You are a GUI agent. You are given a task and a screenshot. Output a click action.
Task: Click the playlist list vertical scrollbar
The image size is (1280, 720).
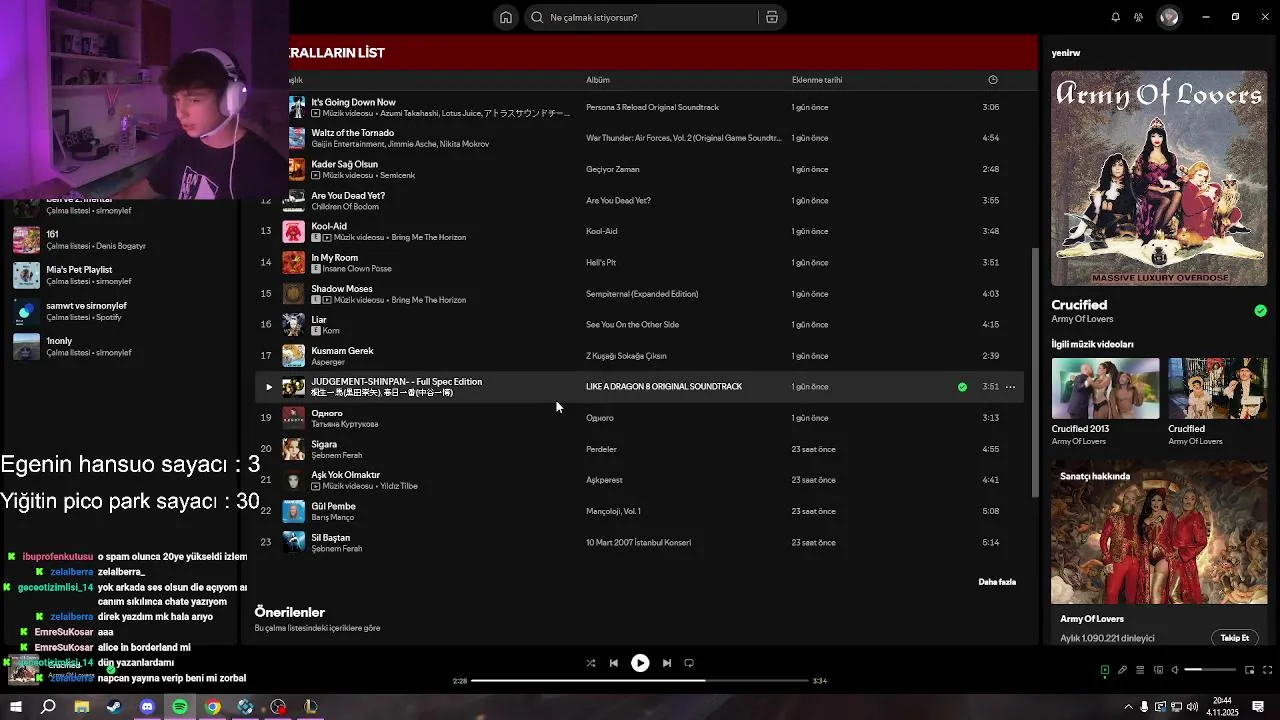click(x=1035, y=372)
